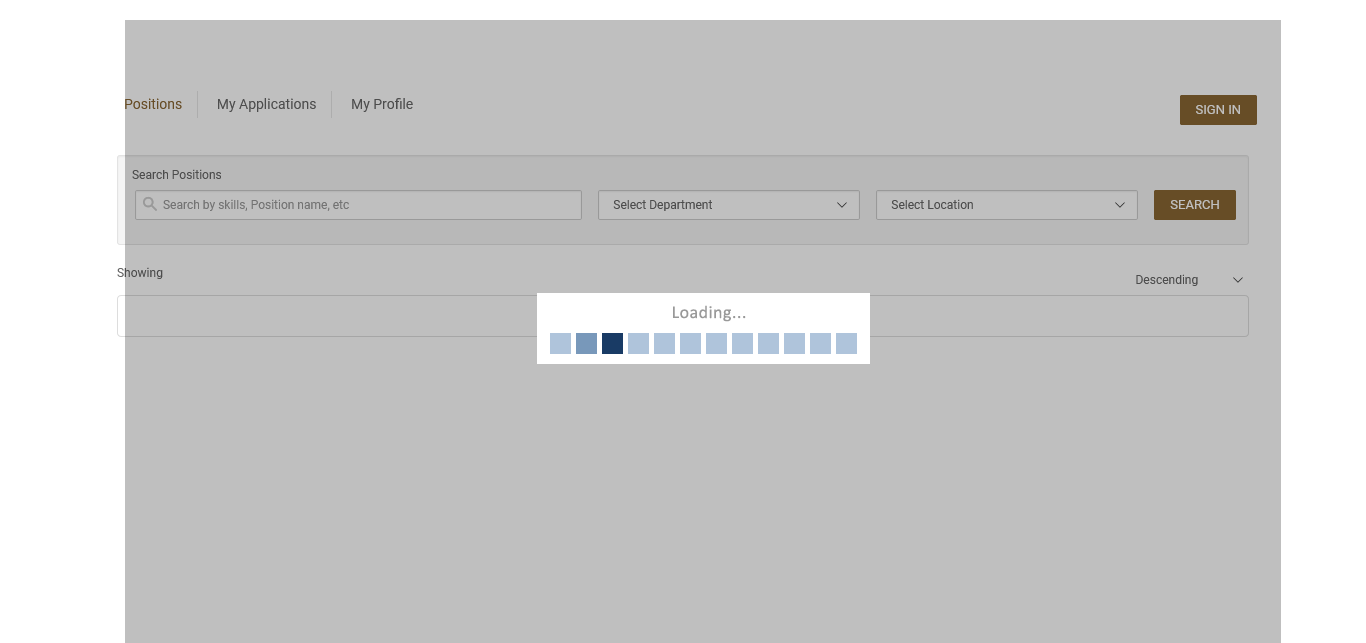The height and width of the screenshot is (643, 1366).
Task: Click the first light-blue loading square
Action: click(x=560, y=344)
